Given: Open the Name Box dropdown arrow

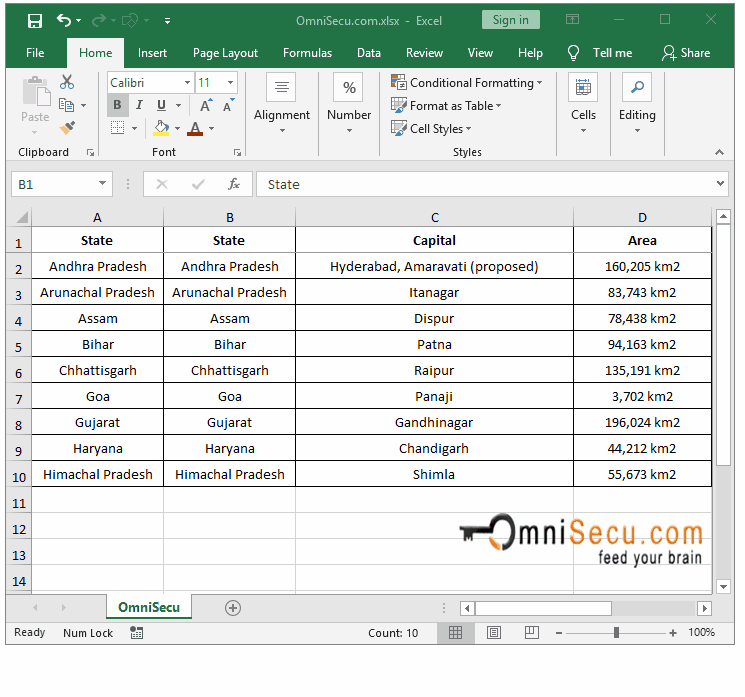Looking at the screenshot, I should (x=102, y=184).
